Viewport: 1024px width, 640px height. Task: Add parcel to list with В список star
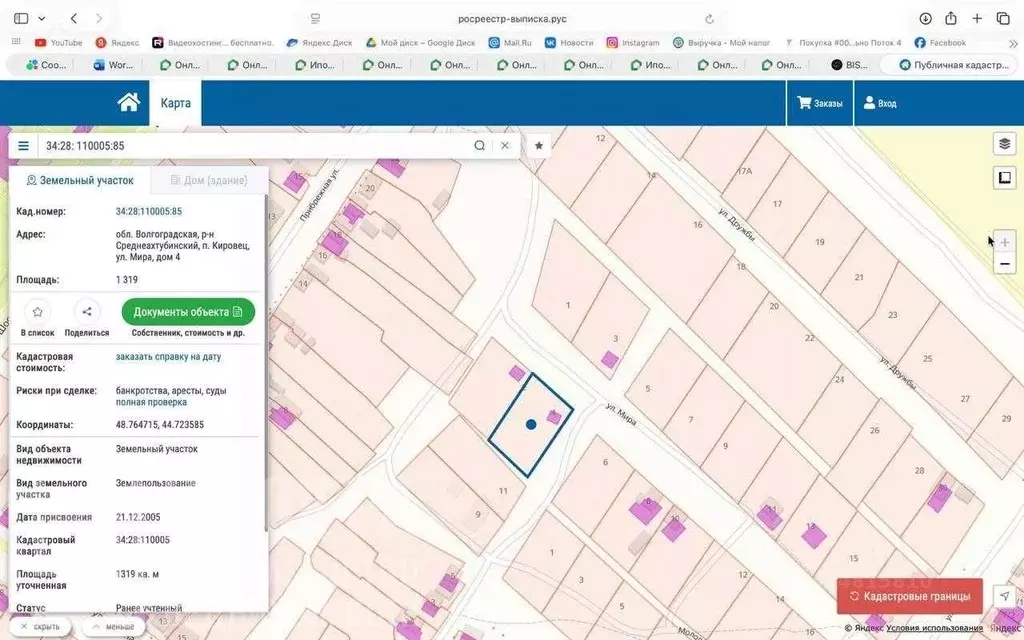[37, 312]
